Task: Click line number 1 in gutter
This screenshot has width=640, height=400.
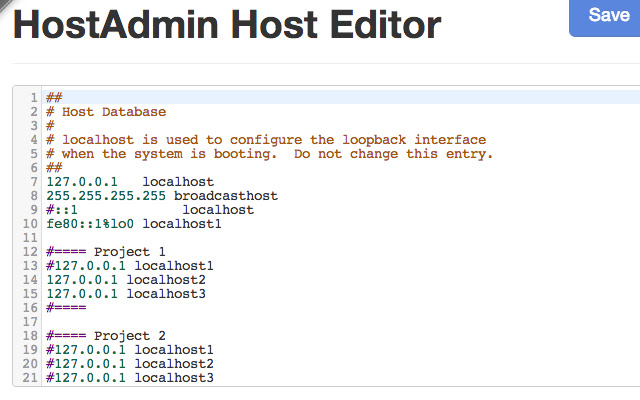Action: [x=33, y=98]
